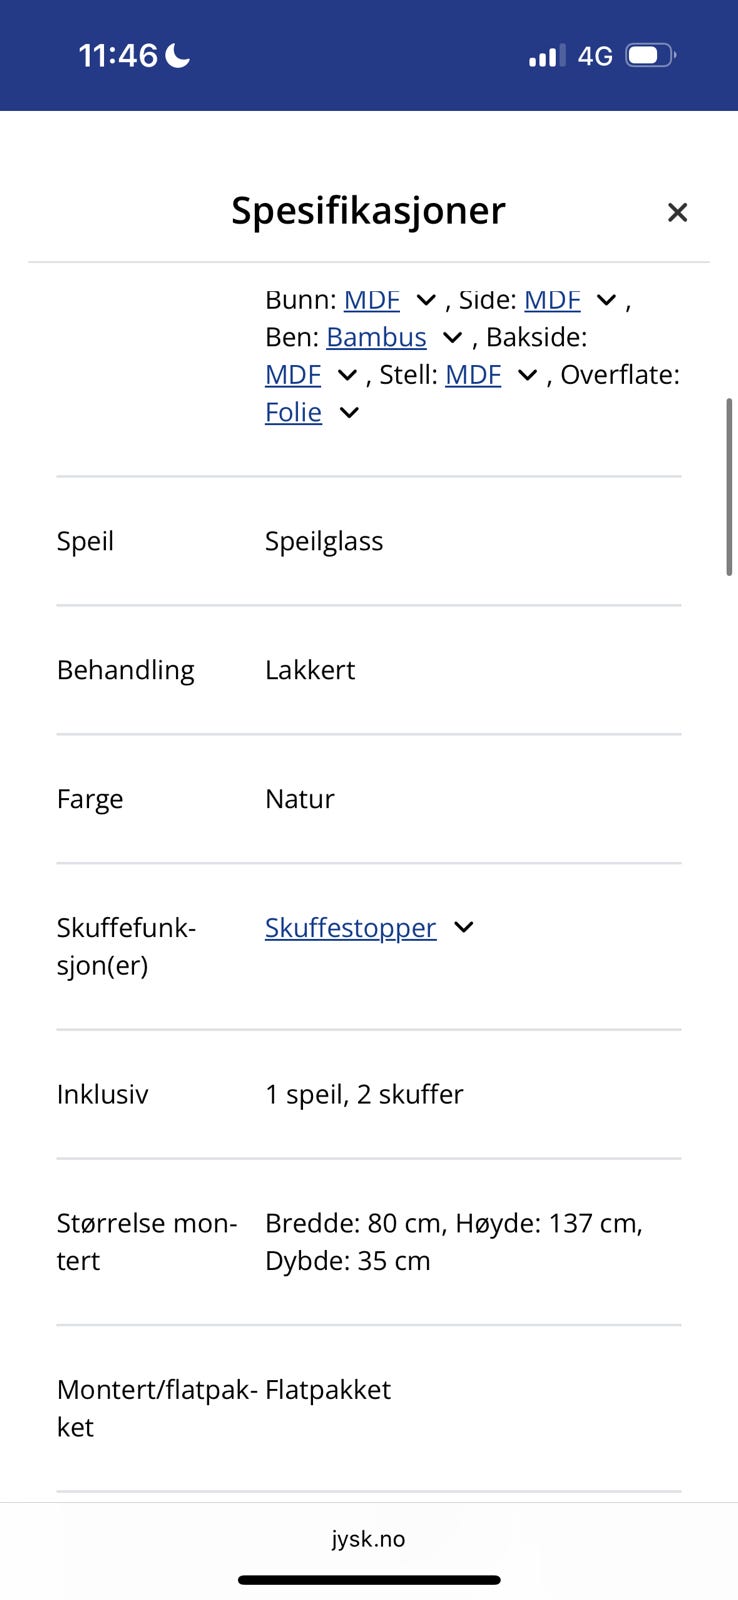Screen dimensions: 738x1600
Task: Tap the moon Do Not Disturb icon
Action: coord(178,55)
